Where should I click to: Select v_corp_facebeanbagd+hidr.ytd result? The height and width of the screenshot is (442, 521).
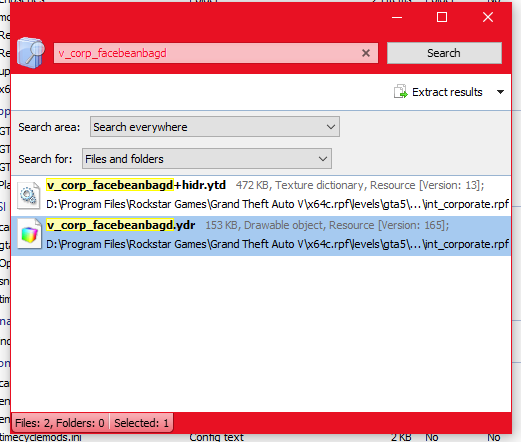tap(261, 195)
